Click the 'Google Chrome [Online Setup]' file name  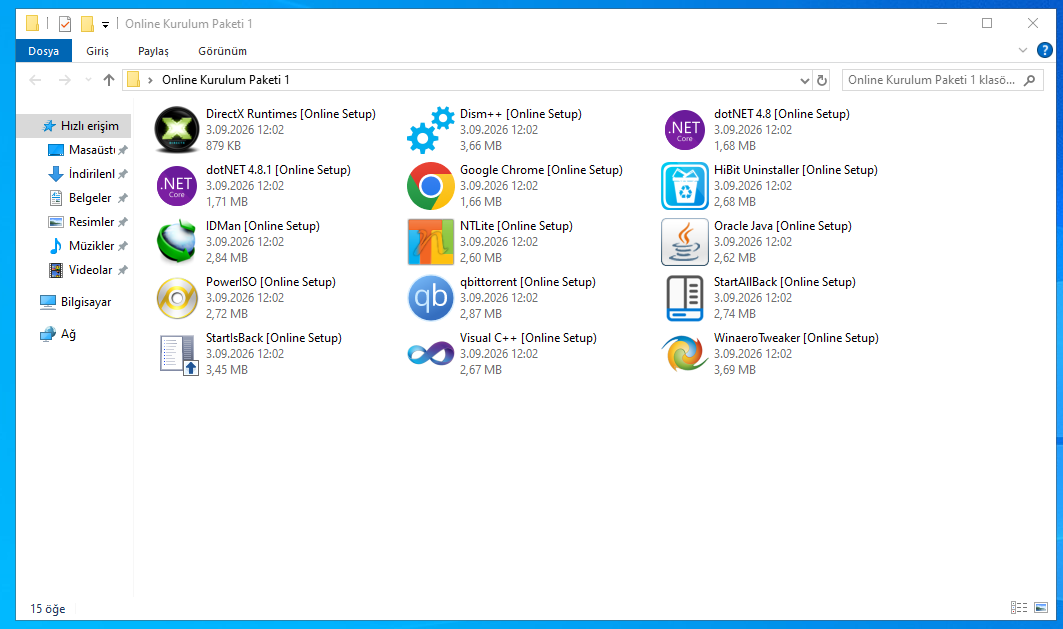tap(541, 170)
